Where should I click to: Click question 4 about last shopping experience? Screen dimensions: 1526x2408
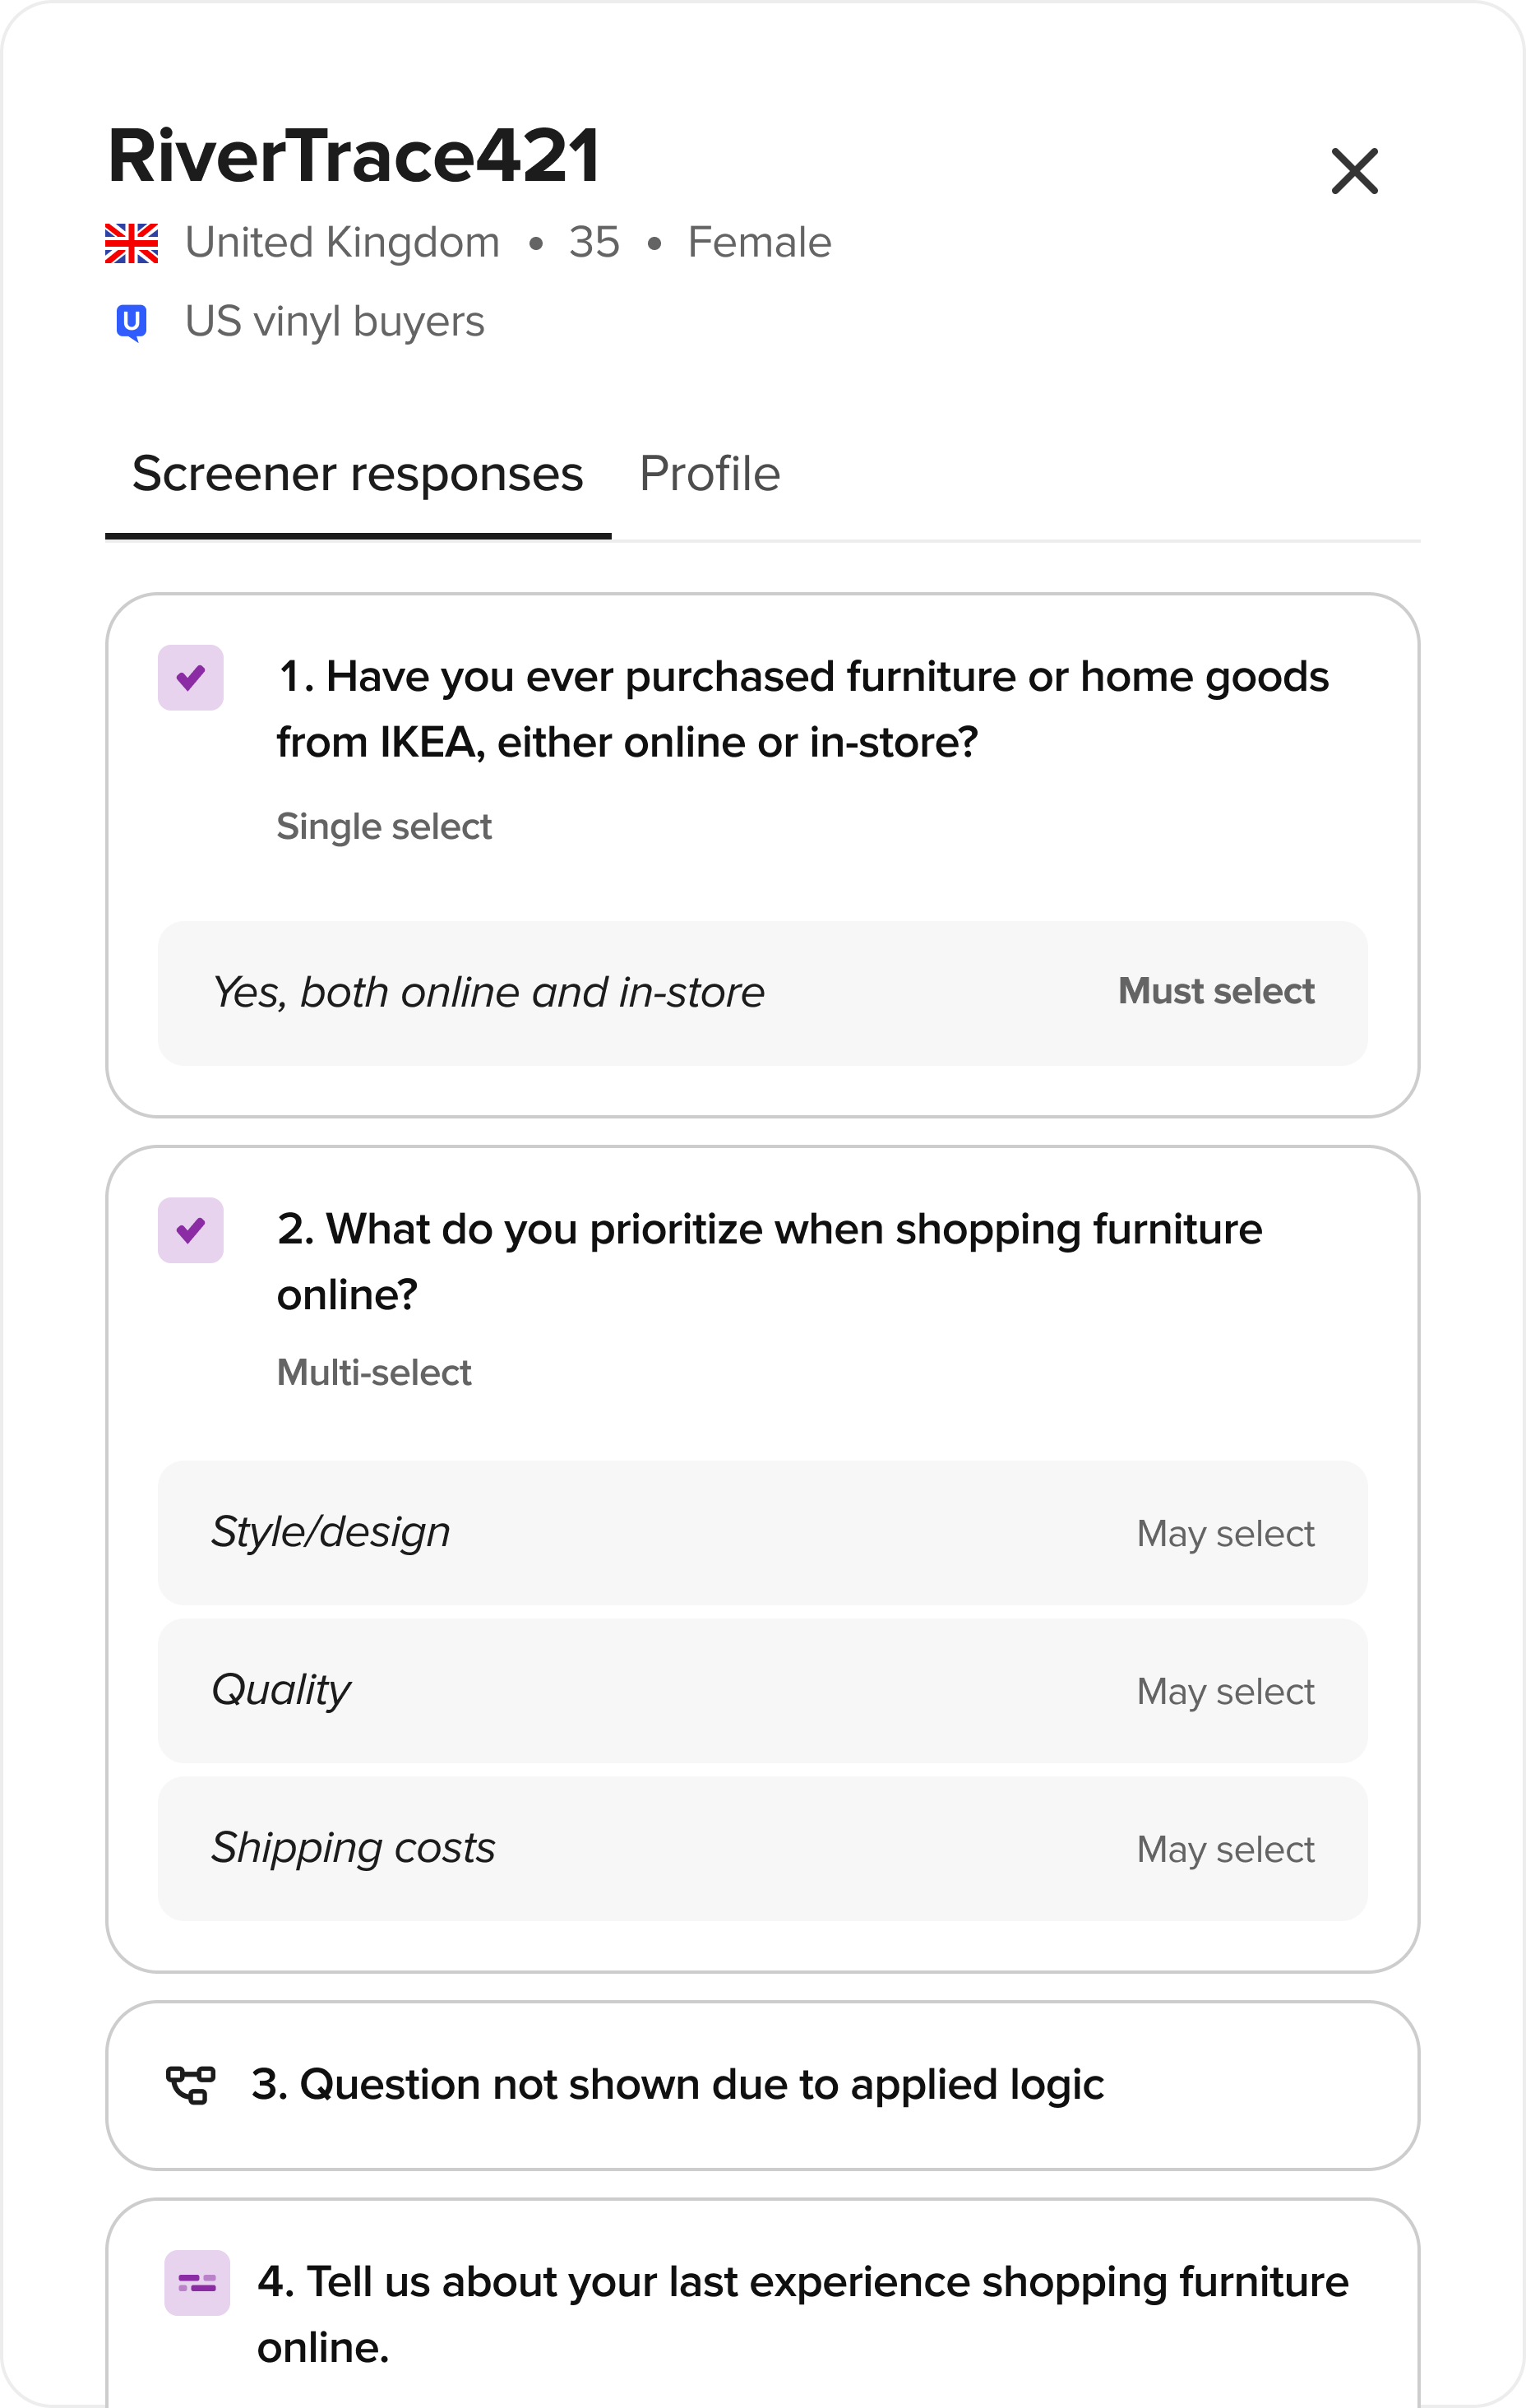click(802, 2314)
